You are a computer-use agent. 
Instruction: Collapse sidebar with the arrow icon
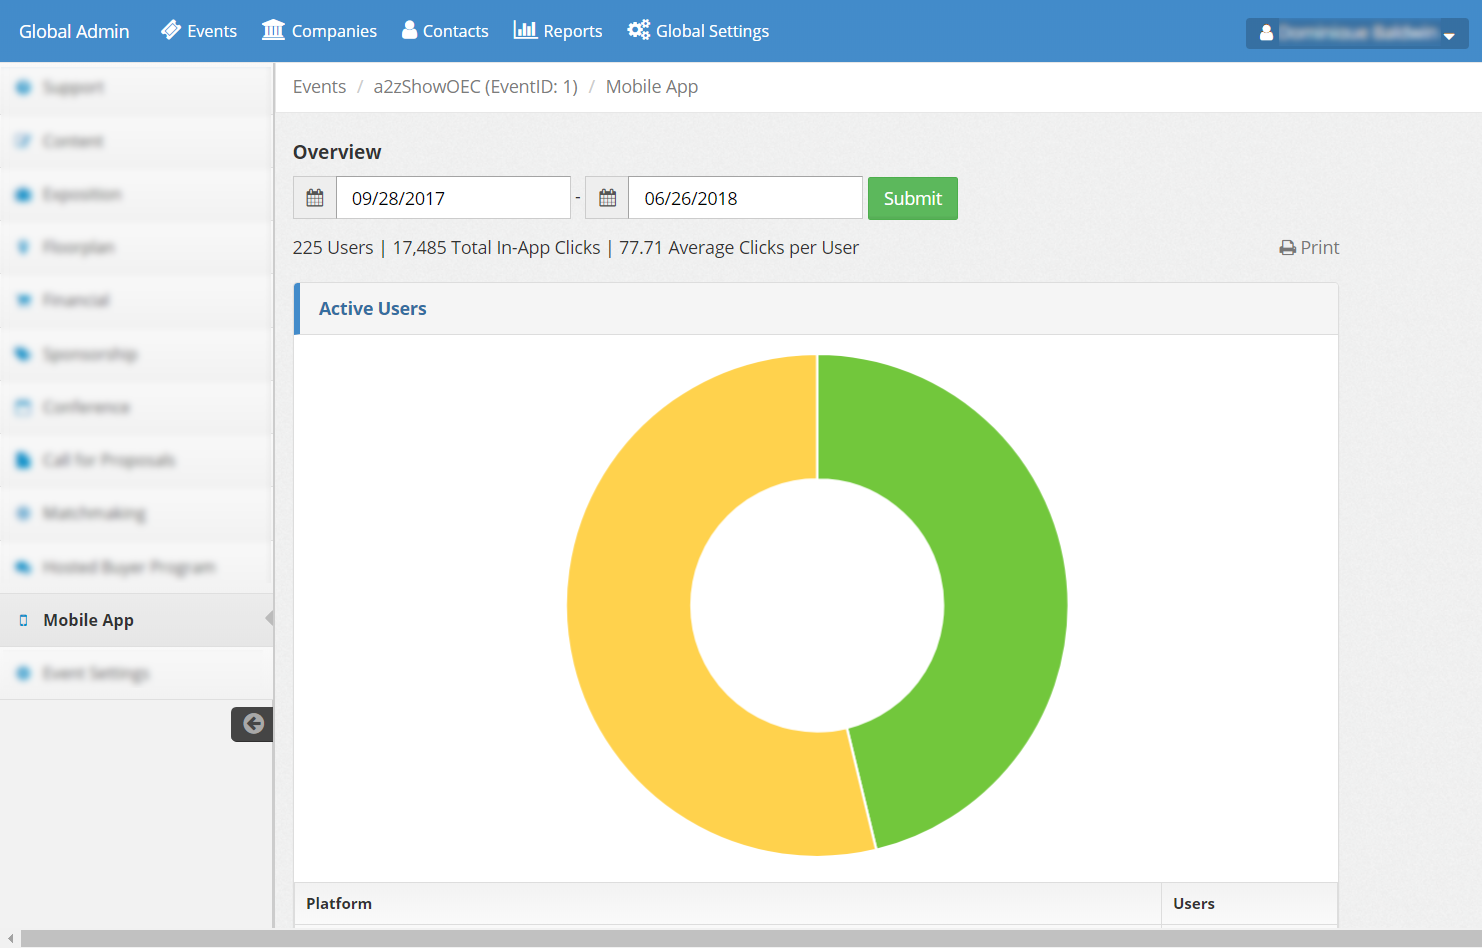253,724
